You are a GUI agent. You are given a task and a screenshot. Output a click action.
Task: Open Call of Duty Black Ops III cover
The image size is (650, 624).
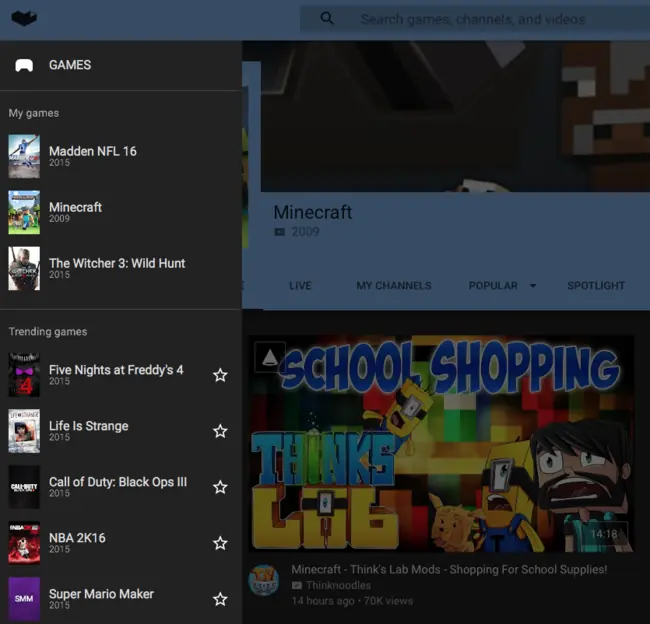click(x=24, y=487)
